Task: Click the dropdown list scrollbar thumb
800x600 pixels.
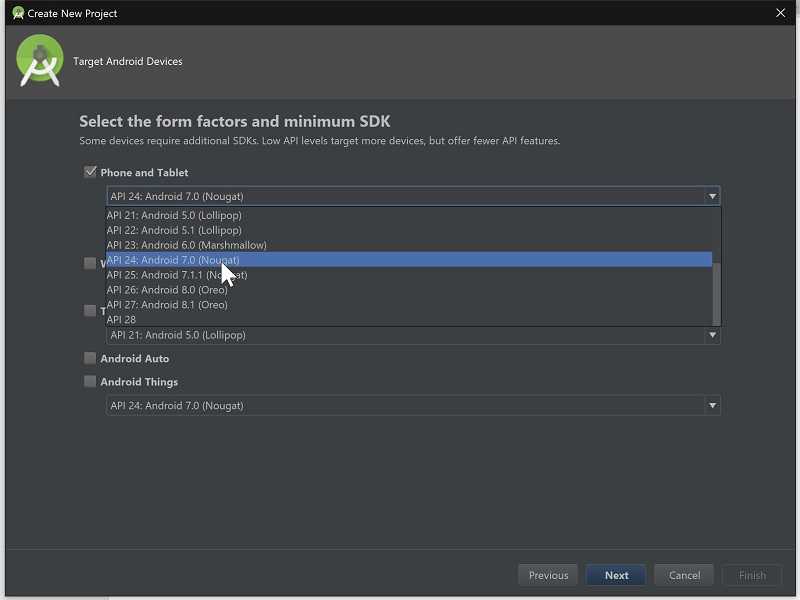Action: 716,294
